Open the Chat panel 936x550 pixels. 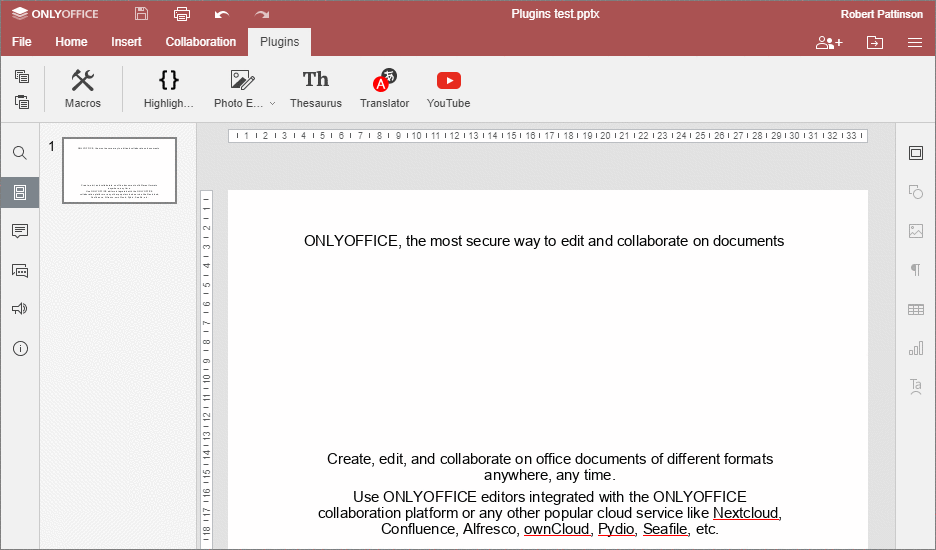pos(20,271)
